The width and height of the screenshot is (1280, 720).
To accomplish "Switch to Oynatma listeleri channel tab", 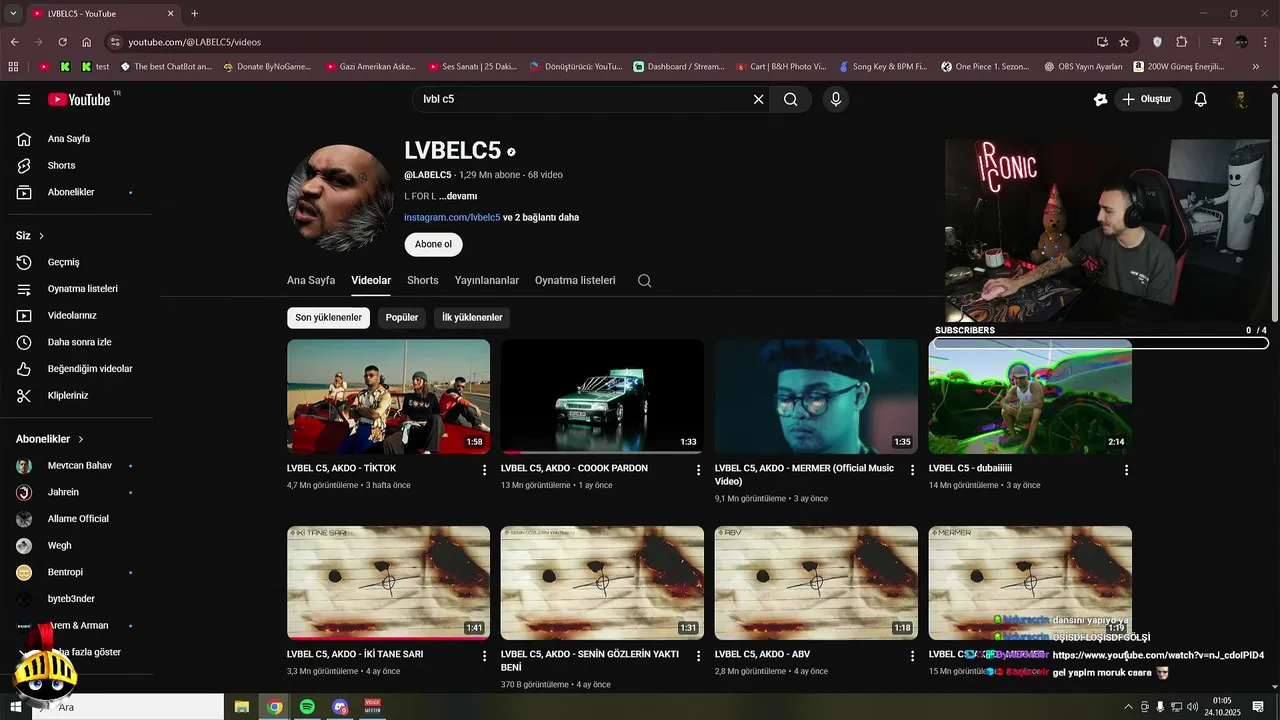I will pyautogui.click(x=575, y=281).
